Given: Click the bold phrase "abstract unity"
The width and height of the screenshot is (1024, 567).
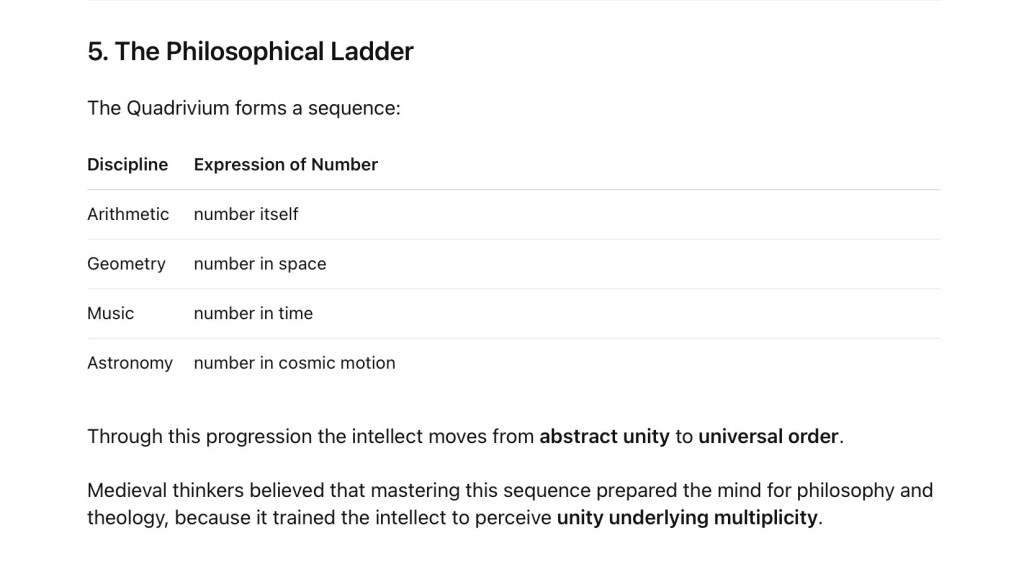Looking at the screenshot, I should pyautogui.click(x=604, y=437).
